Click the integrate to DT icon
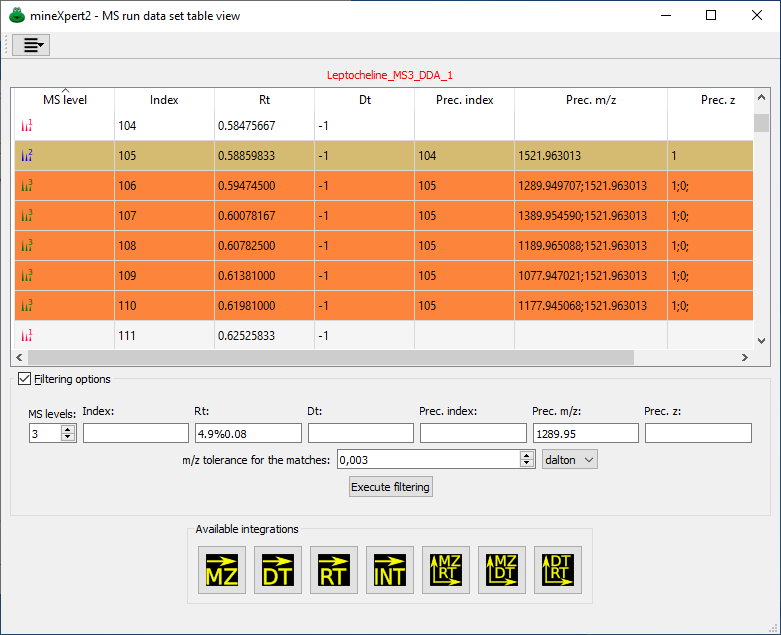 [277, 570]
